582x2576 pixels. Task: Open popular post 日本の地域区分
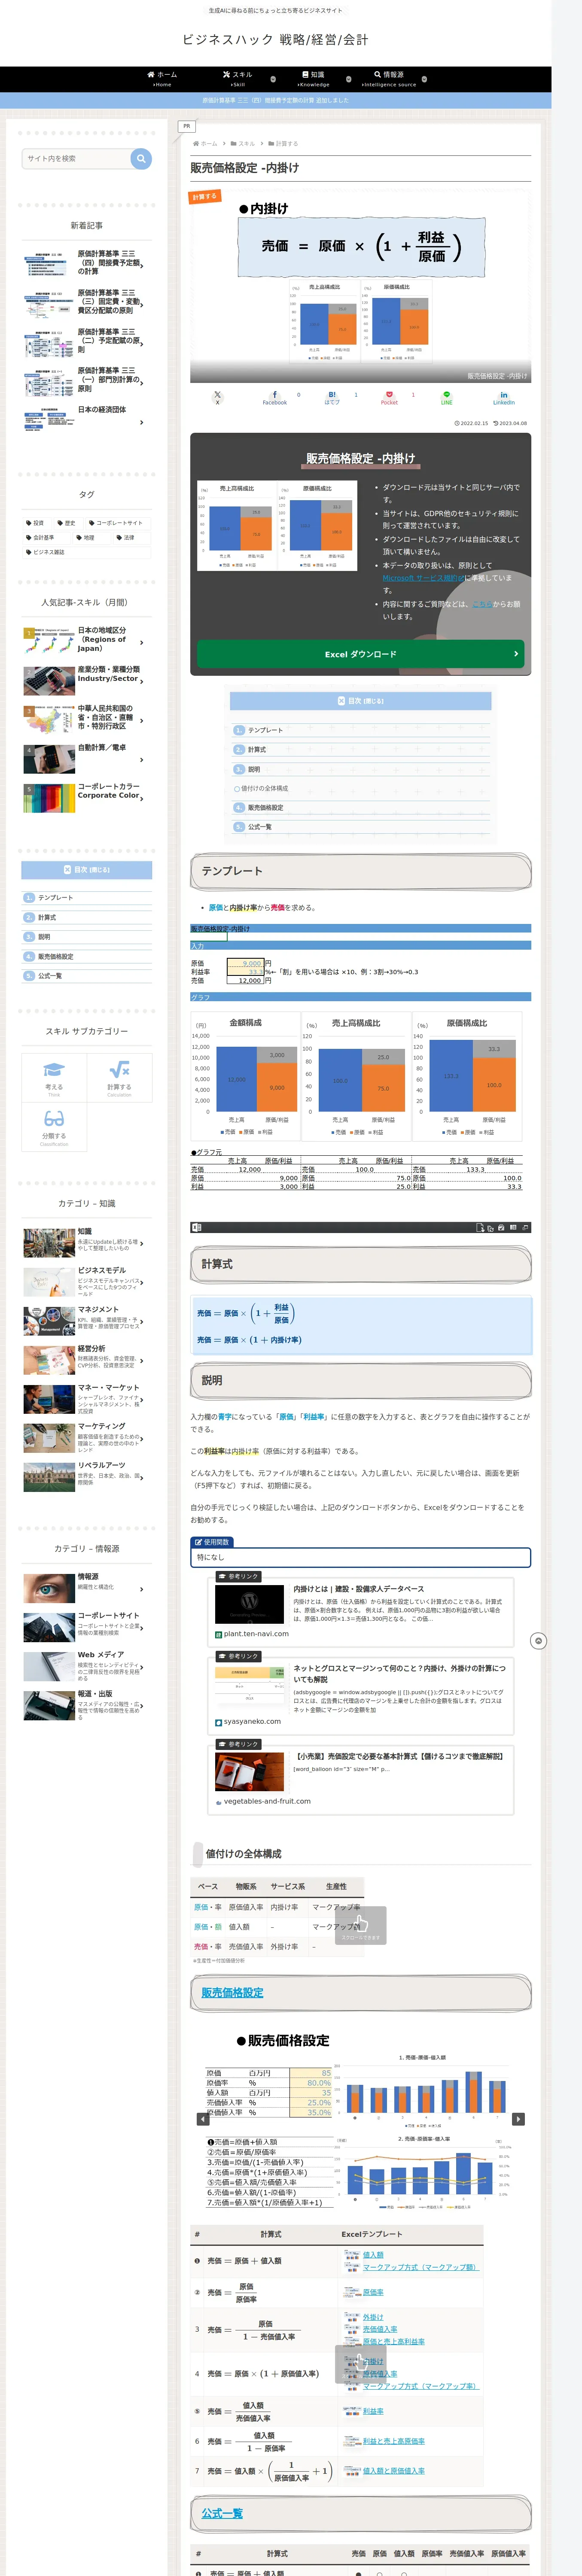[87, 640]
